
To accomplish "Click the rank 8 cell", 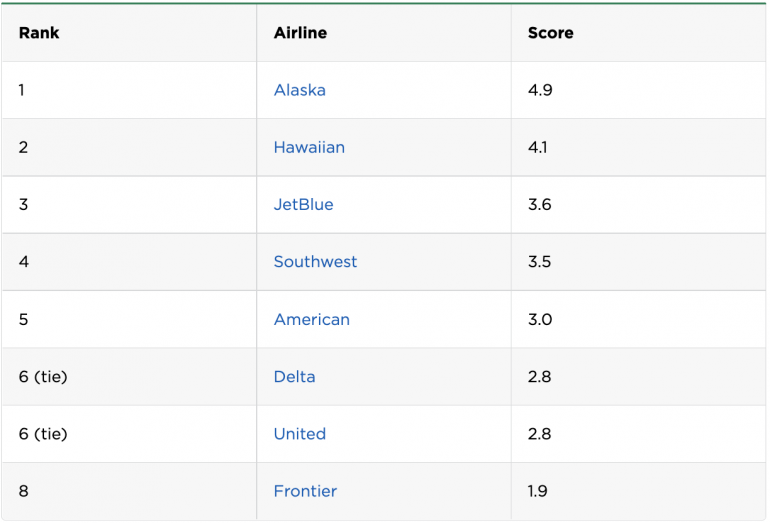I will coord(23,491).
